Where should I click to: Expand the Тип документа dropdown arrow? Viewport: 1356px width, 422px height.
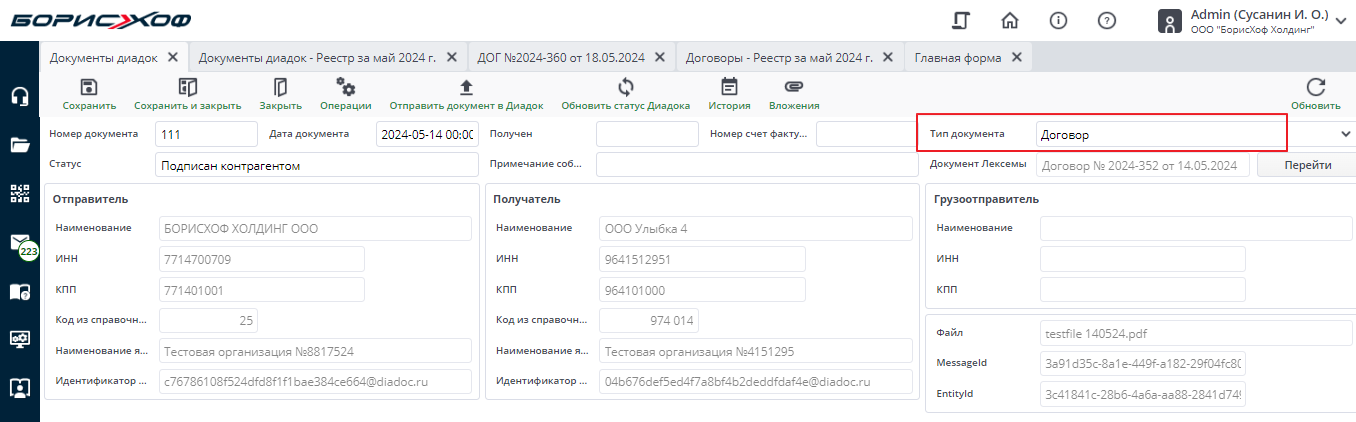[x=1345, y=133]
